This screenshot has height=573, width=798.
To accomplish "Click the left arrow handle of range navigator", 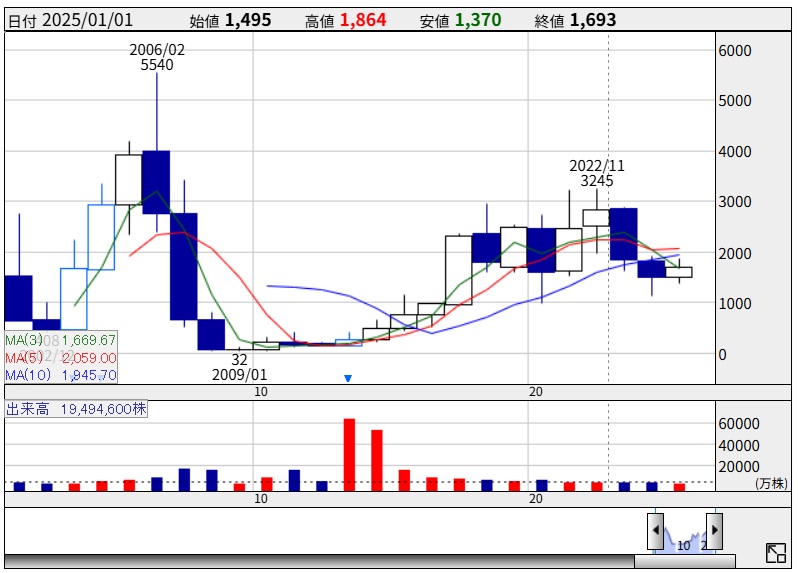I will tap(656, 528).
